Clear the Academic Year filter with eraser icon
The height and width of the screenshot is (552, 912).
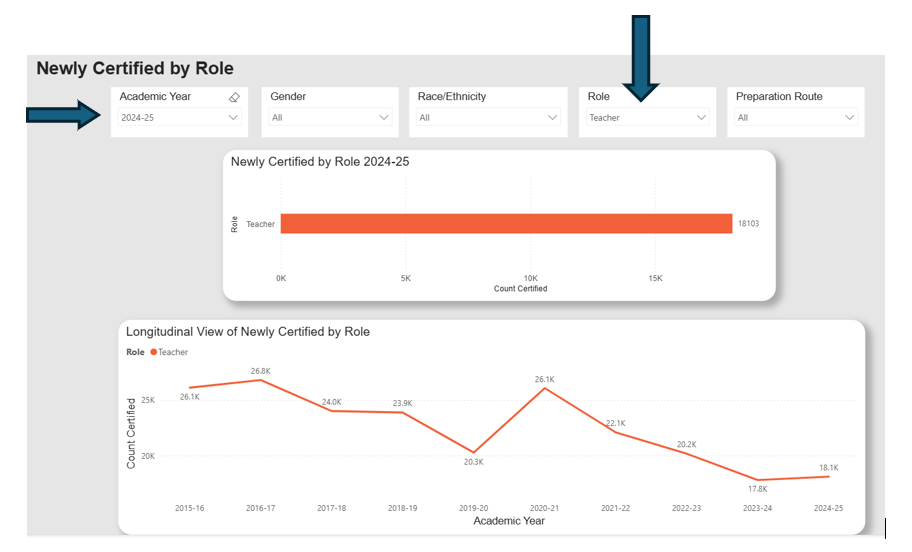pyautogui.click(x=234, y=97)
